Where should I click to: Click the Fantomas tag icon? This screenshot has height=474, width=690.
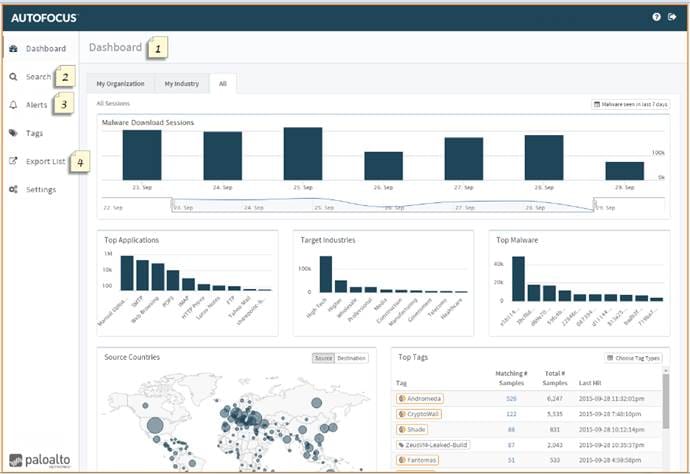tap(401, 460)
